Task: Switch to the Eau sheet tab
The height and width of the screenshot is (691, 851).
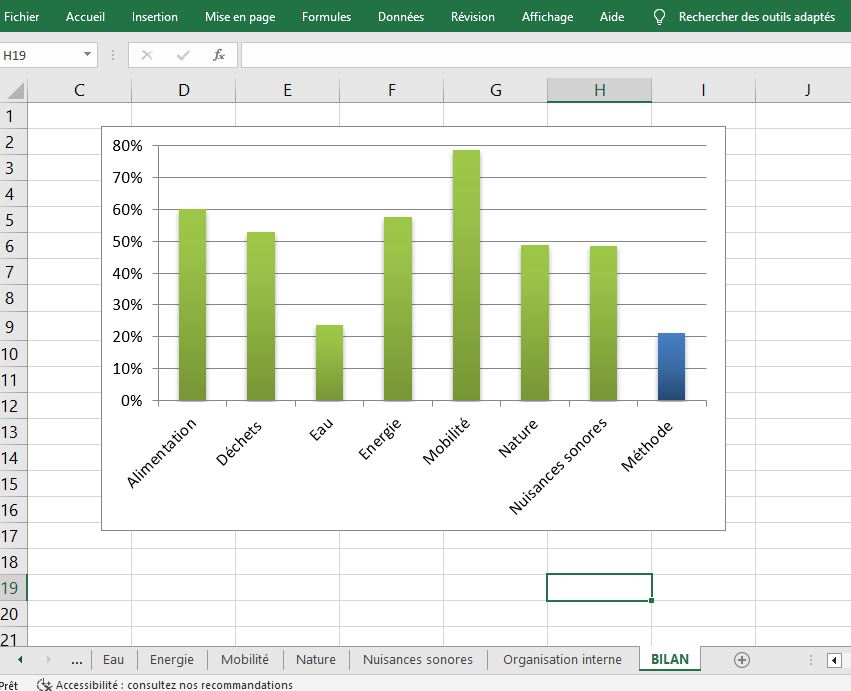Action: pyautogui.click(x=113, y=660)
